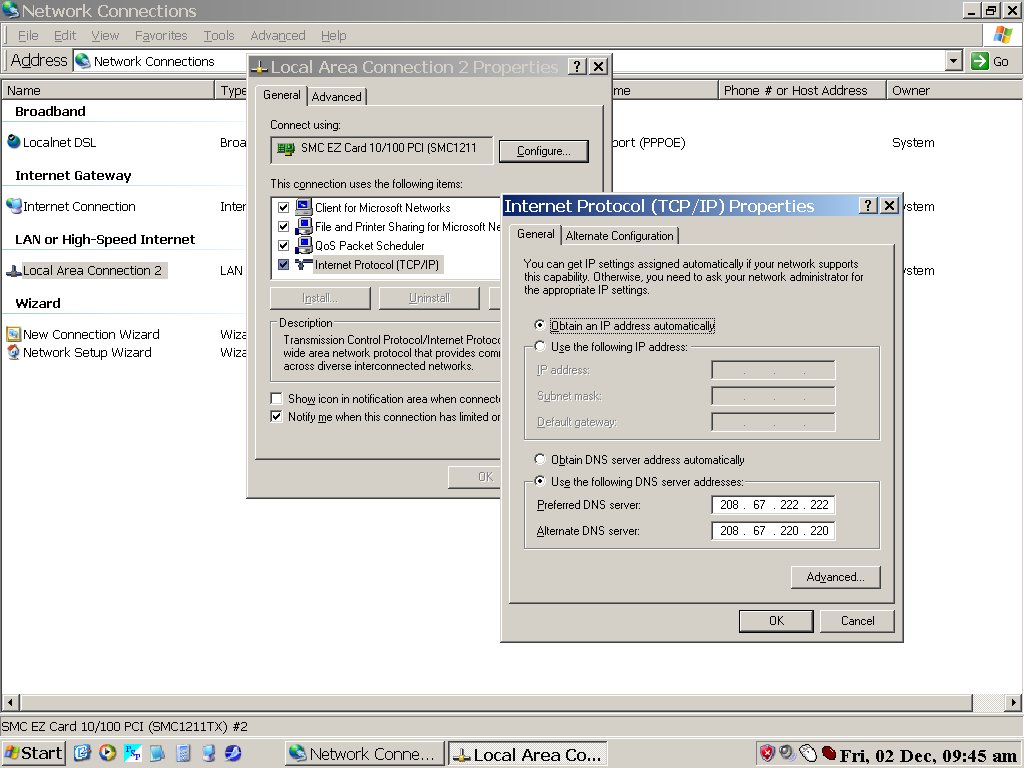The width and height of the screenshot is (1024, 768).
Task: Click the QoS Packet Scheduler icon
Action: (x=304, y=245)
